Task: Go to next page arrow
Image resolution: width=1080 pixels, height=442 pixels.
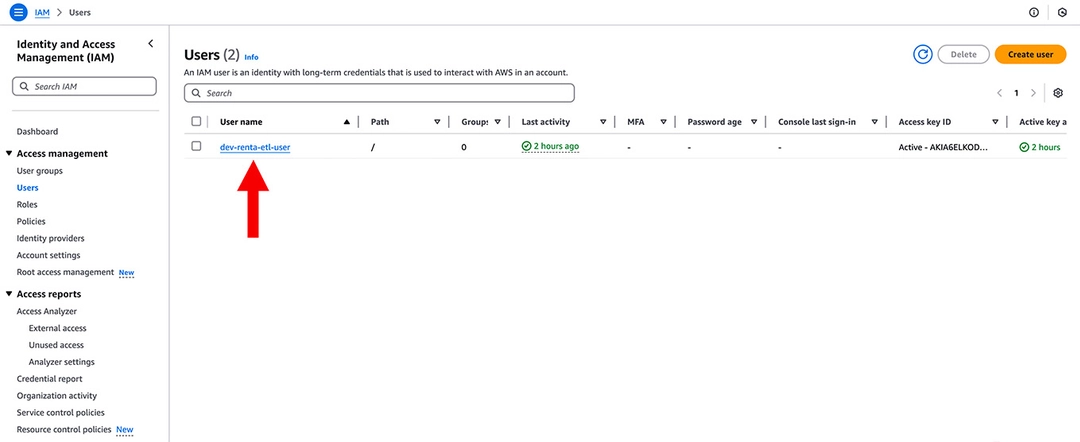Action: tap(1033, 93)
